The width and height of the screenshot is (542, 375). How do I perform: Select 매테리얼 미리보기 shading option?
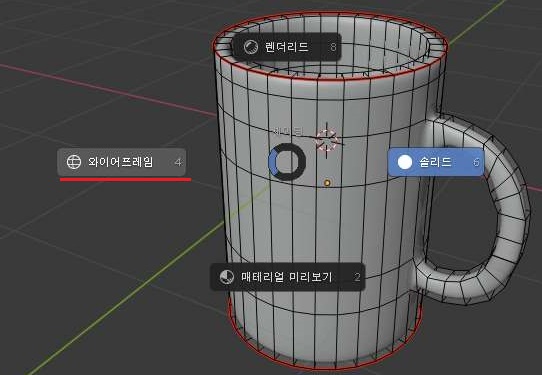click(x=287, y=277)
